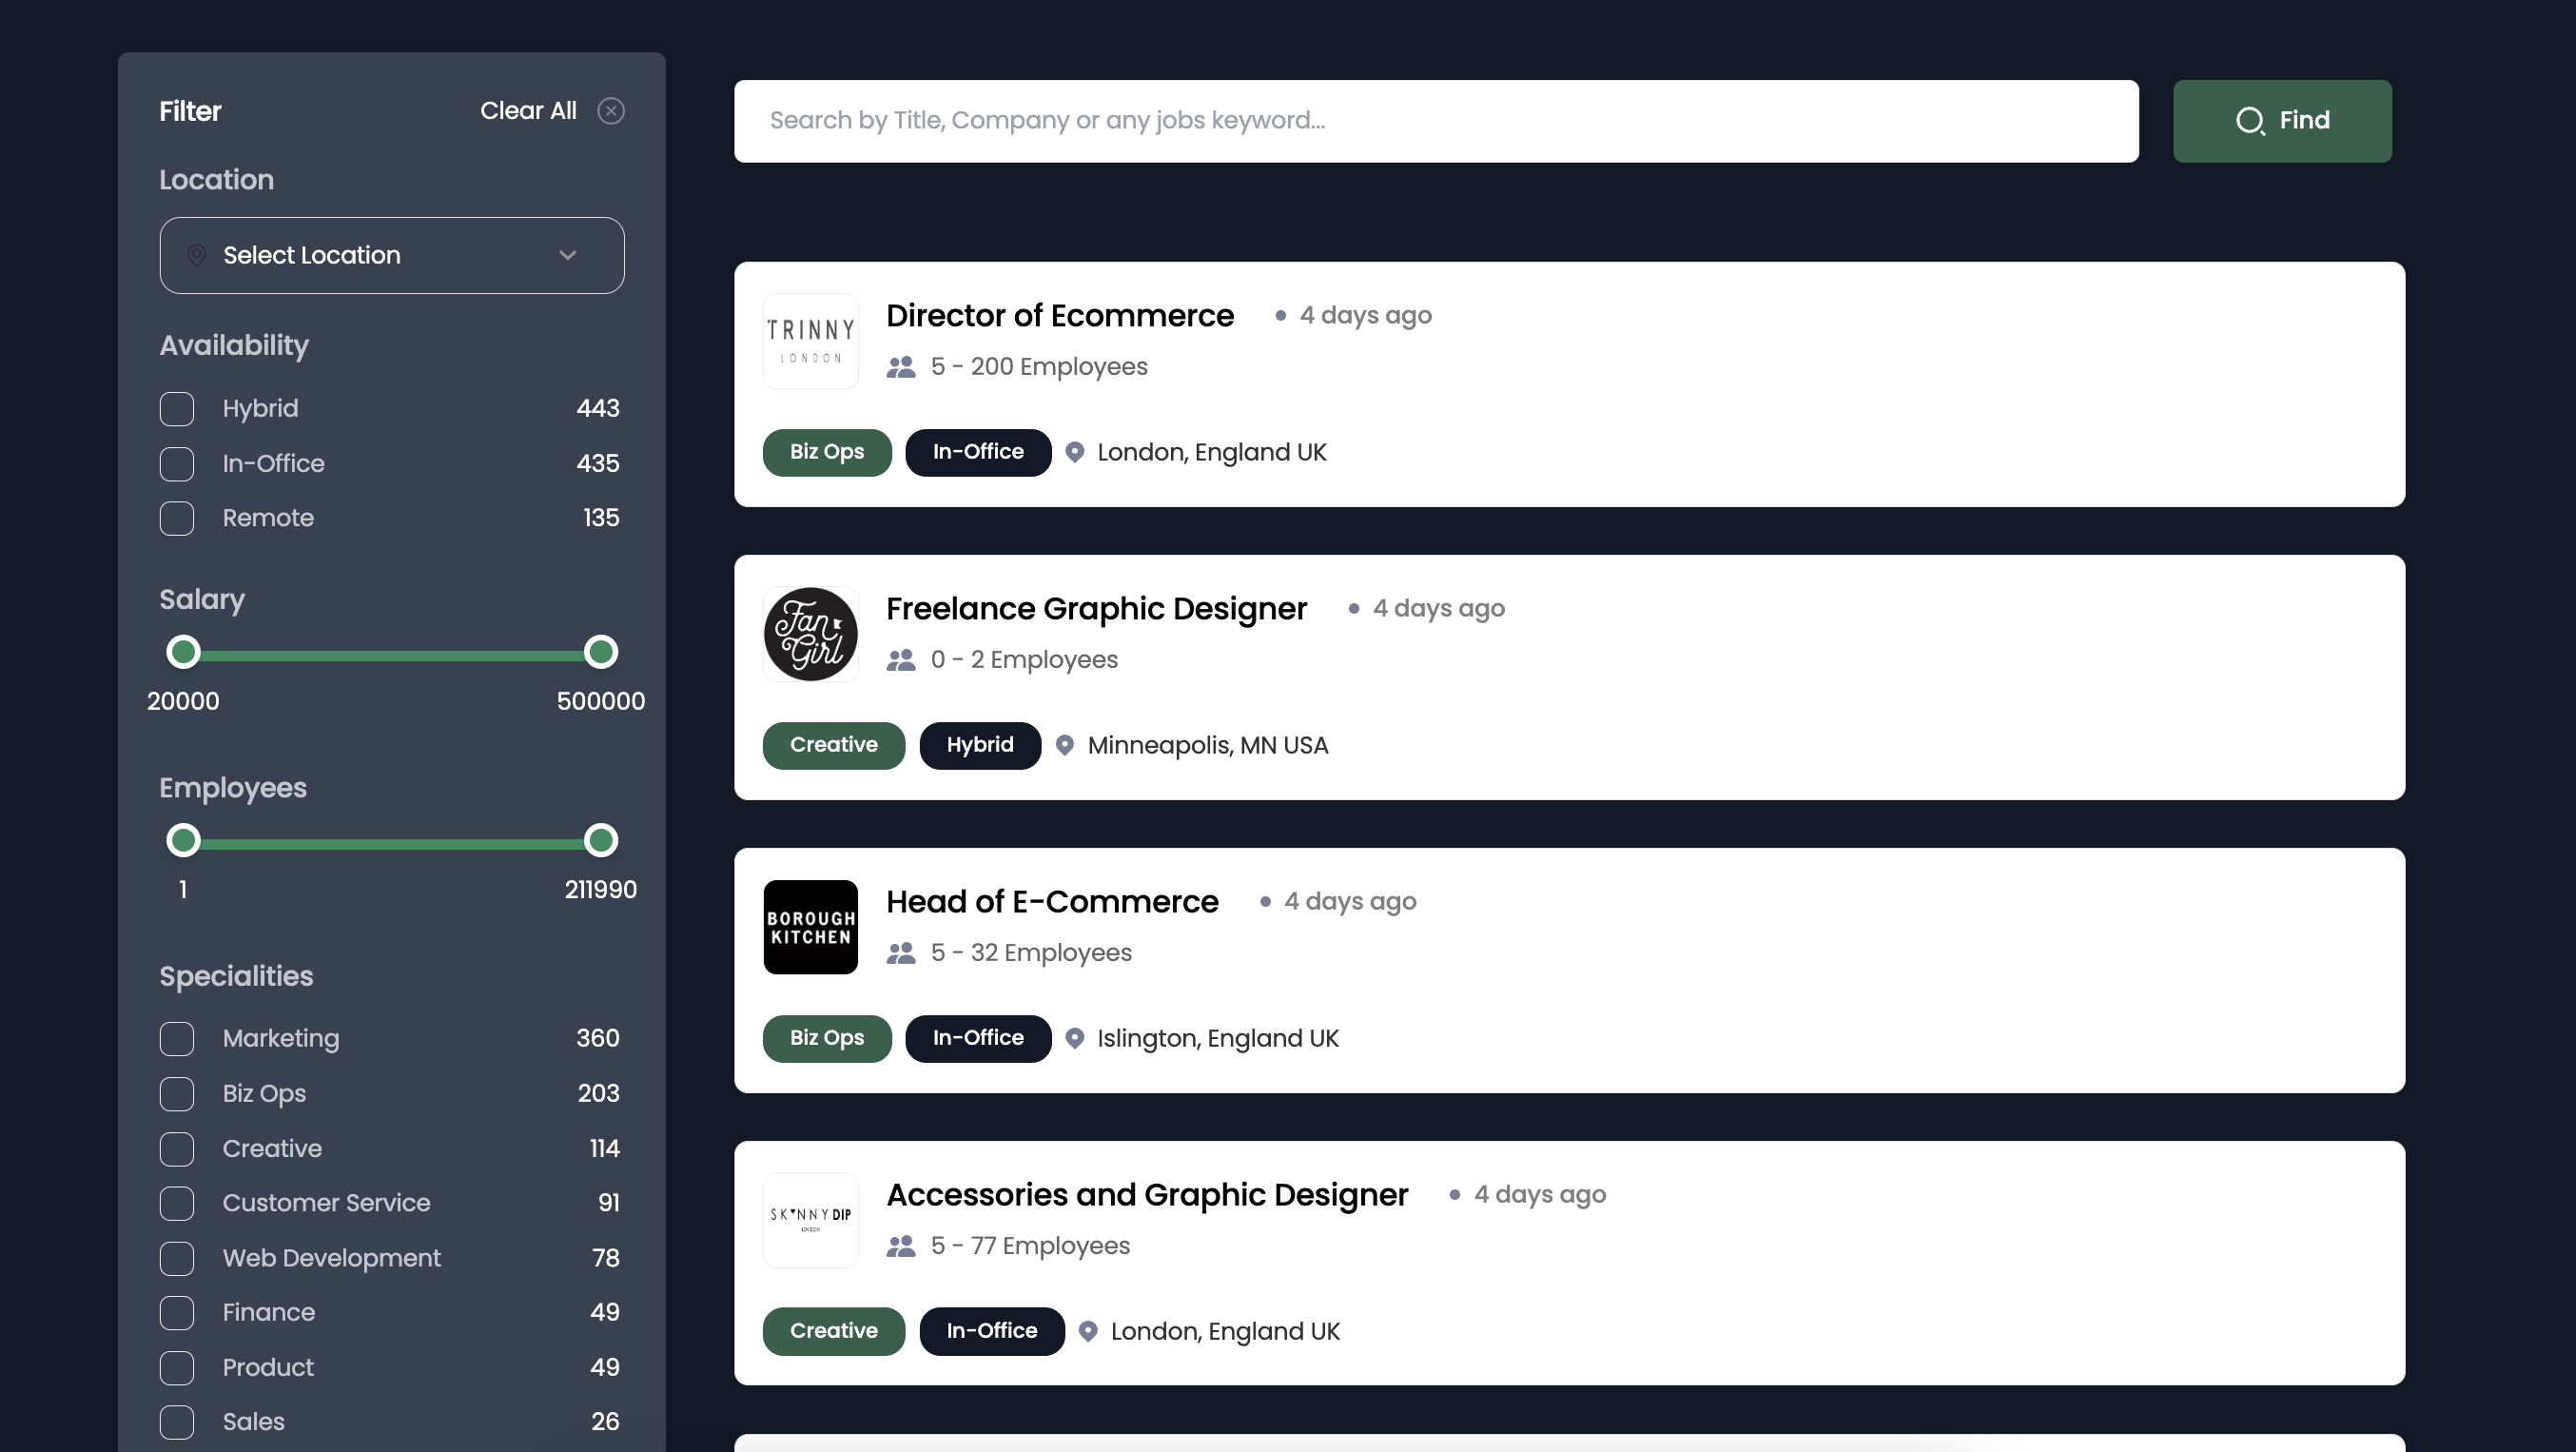Check the Customer Service speciality filter
2576x1452 pixels.
pos(177,1203)
